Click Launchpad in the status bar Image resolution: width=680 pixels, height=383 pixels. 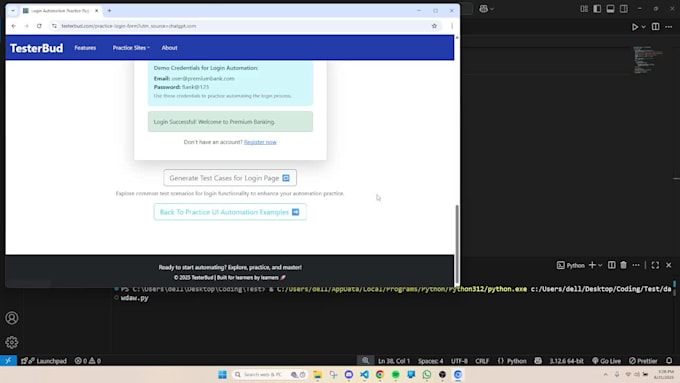[44, 361]
